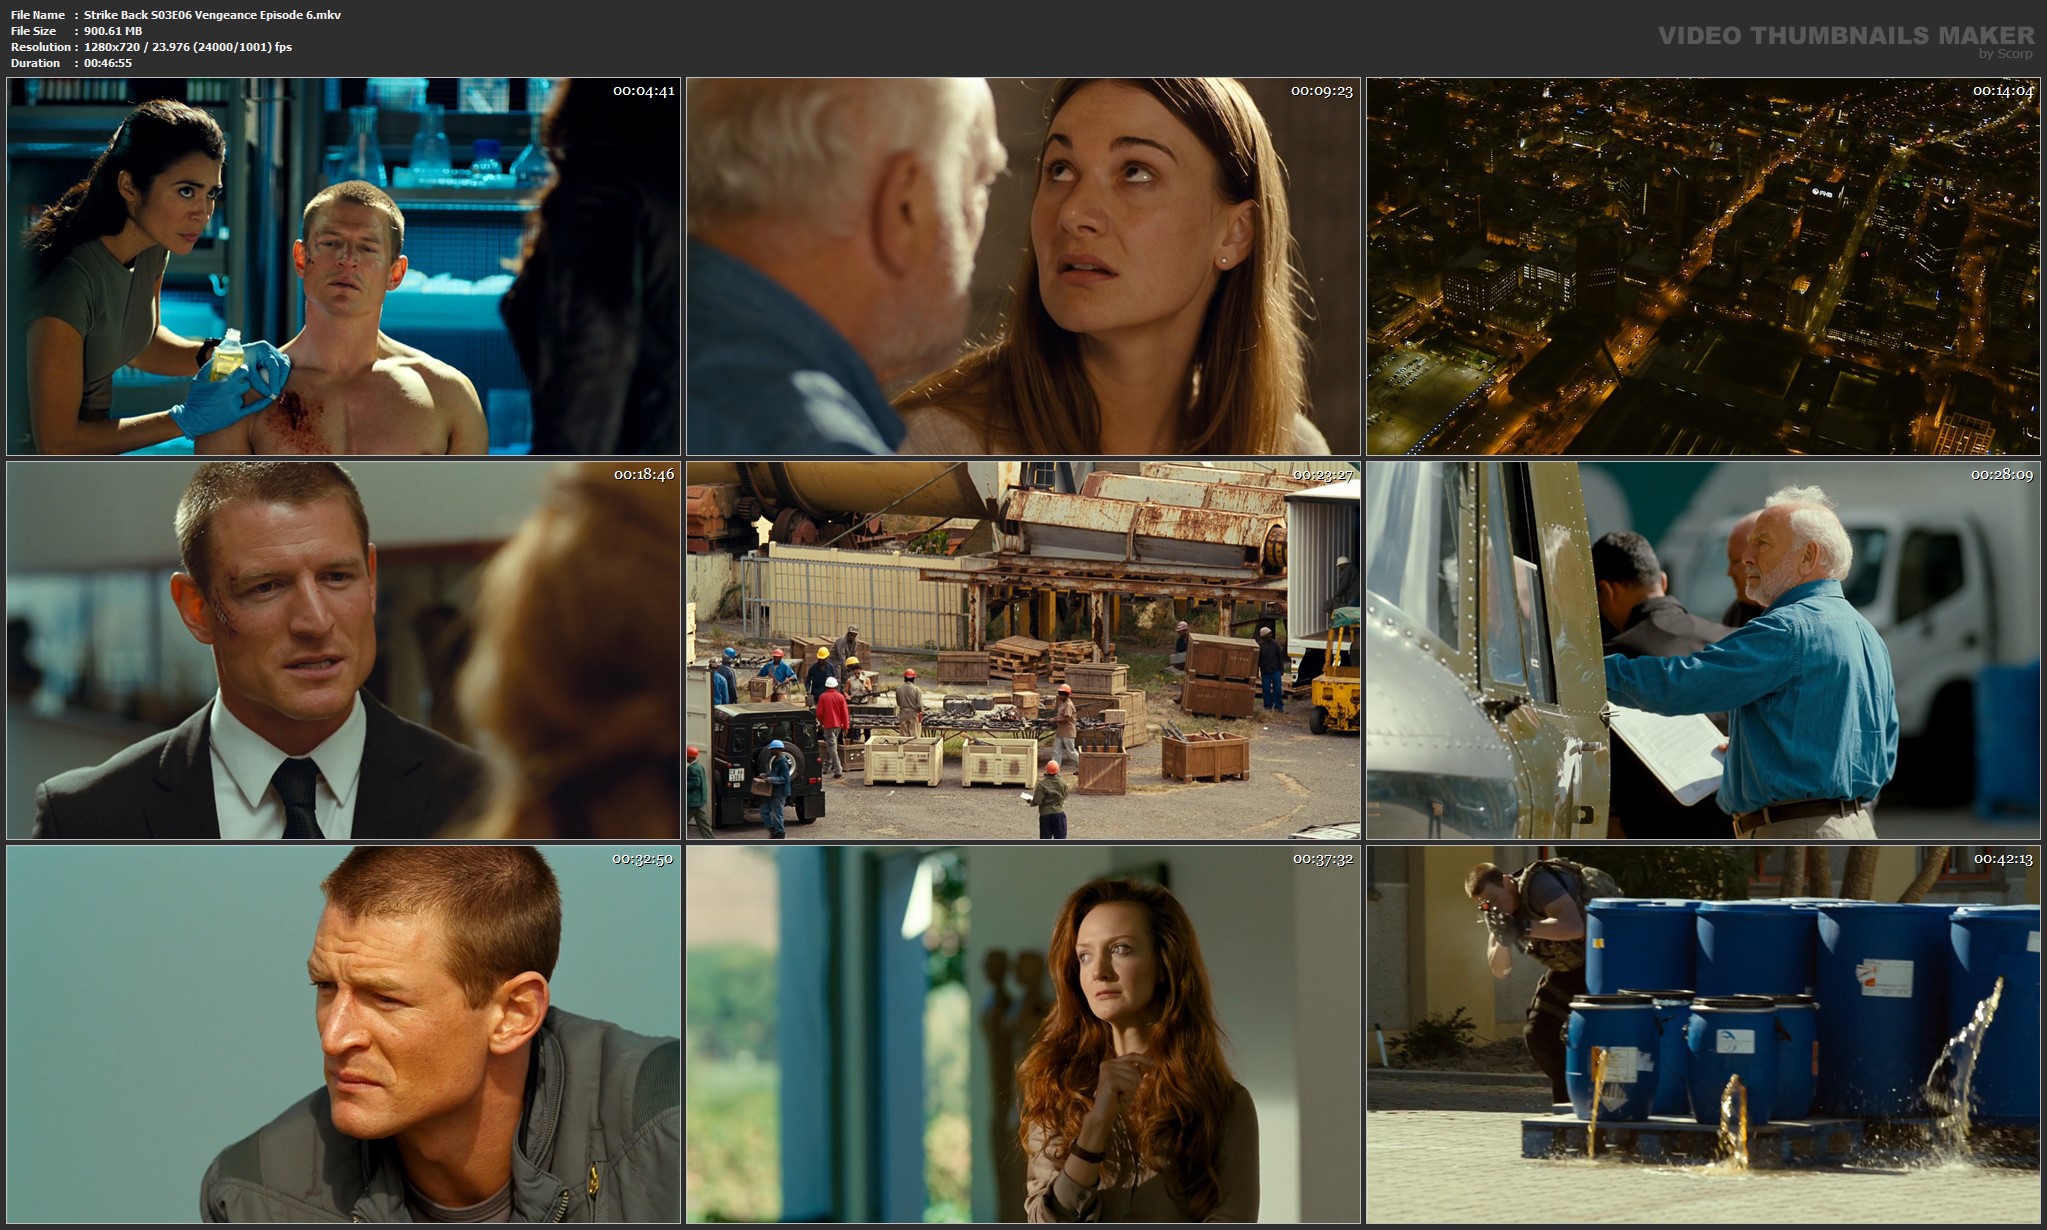
Task: Click the timestamp label '00:28:09'
Action: point(2003,475)
